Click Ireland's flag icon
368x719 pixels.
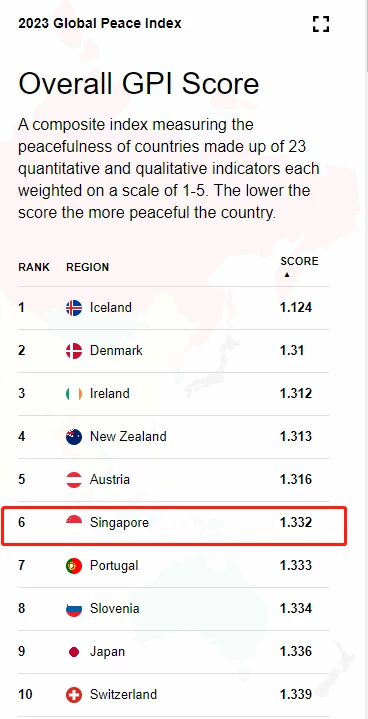[74, 394]
